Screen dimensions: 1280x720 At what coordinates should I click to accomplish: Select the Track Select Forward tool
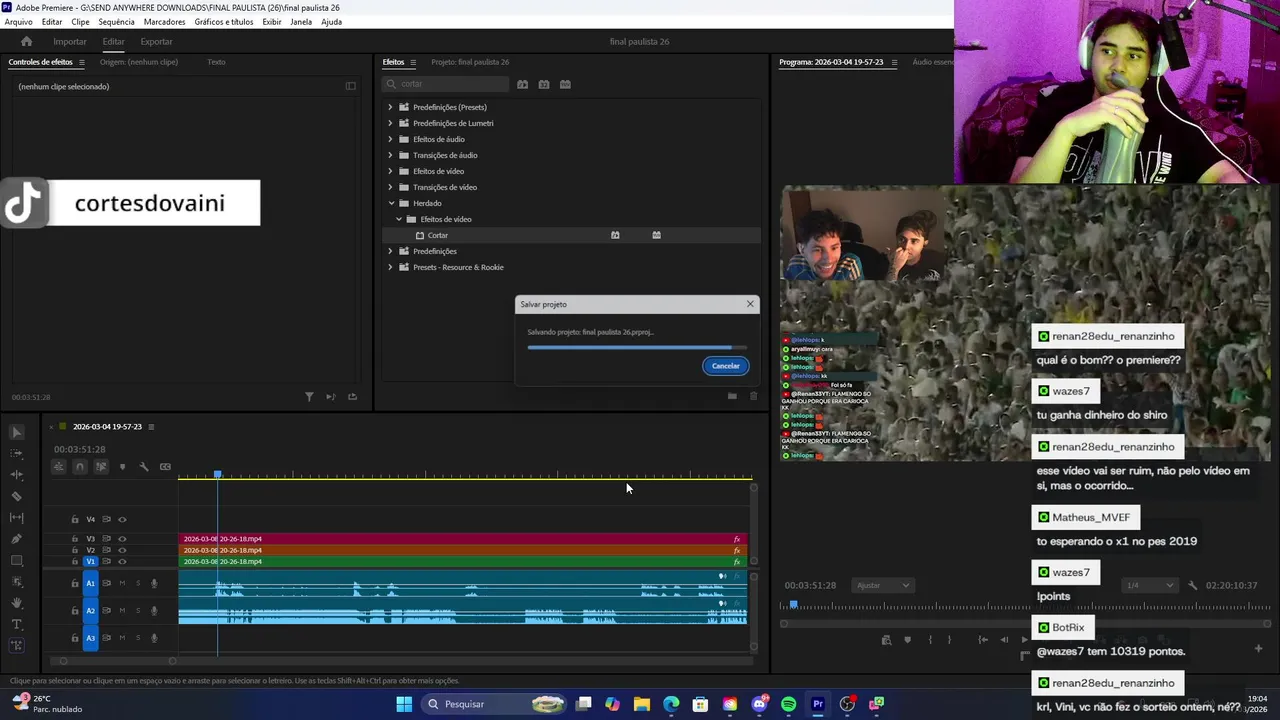pos(17,453)
